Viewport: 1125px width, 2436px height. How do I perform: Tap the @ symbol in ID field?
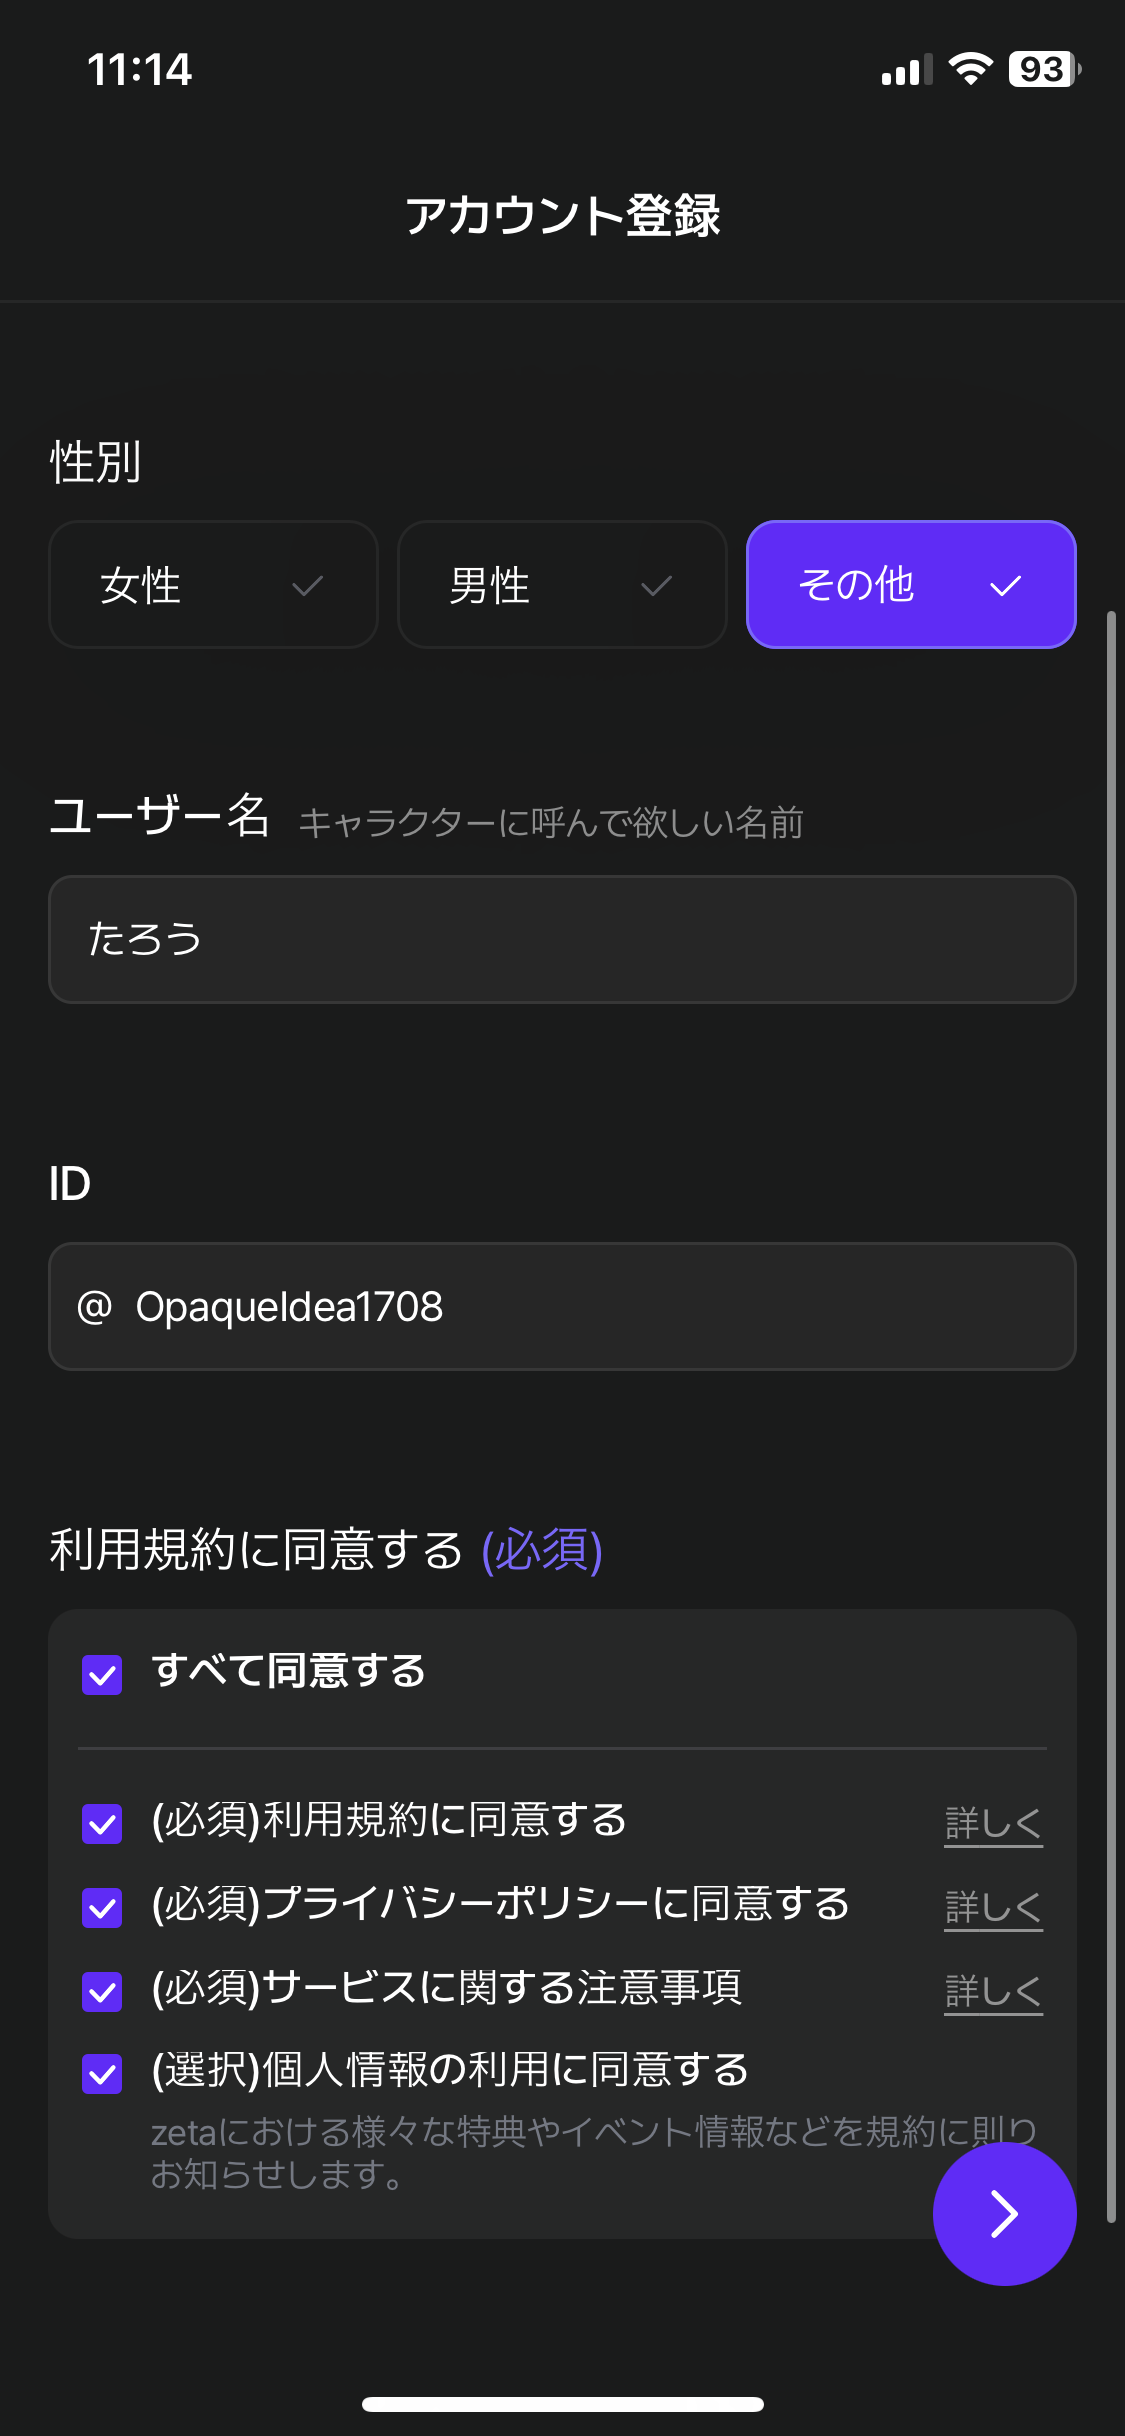95,1306
